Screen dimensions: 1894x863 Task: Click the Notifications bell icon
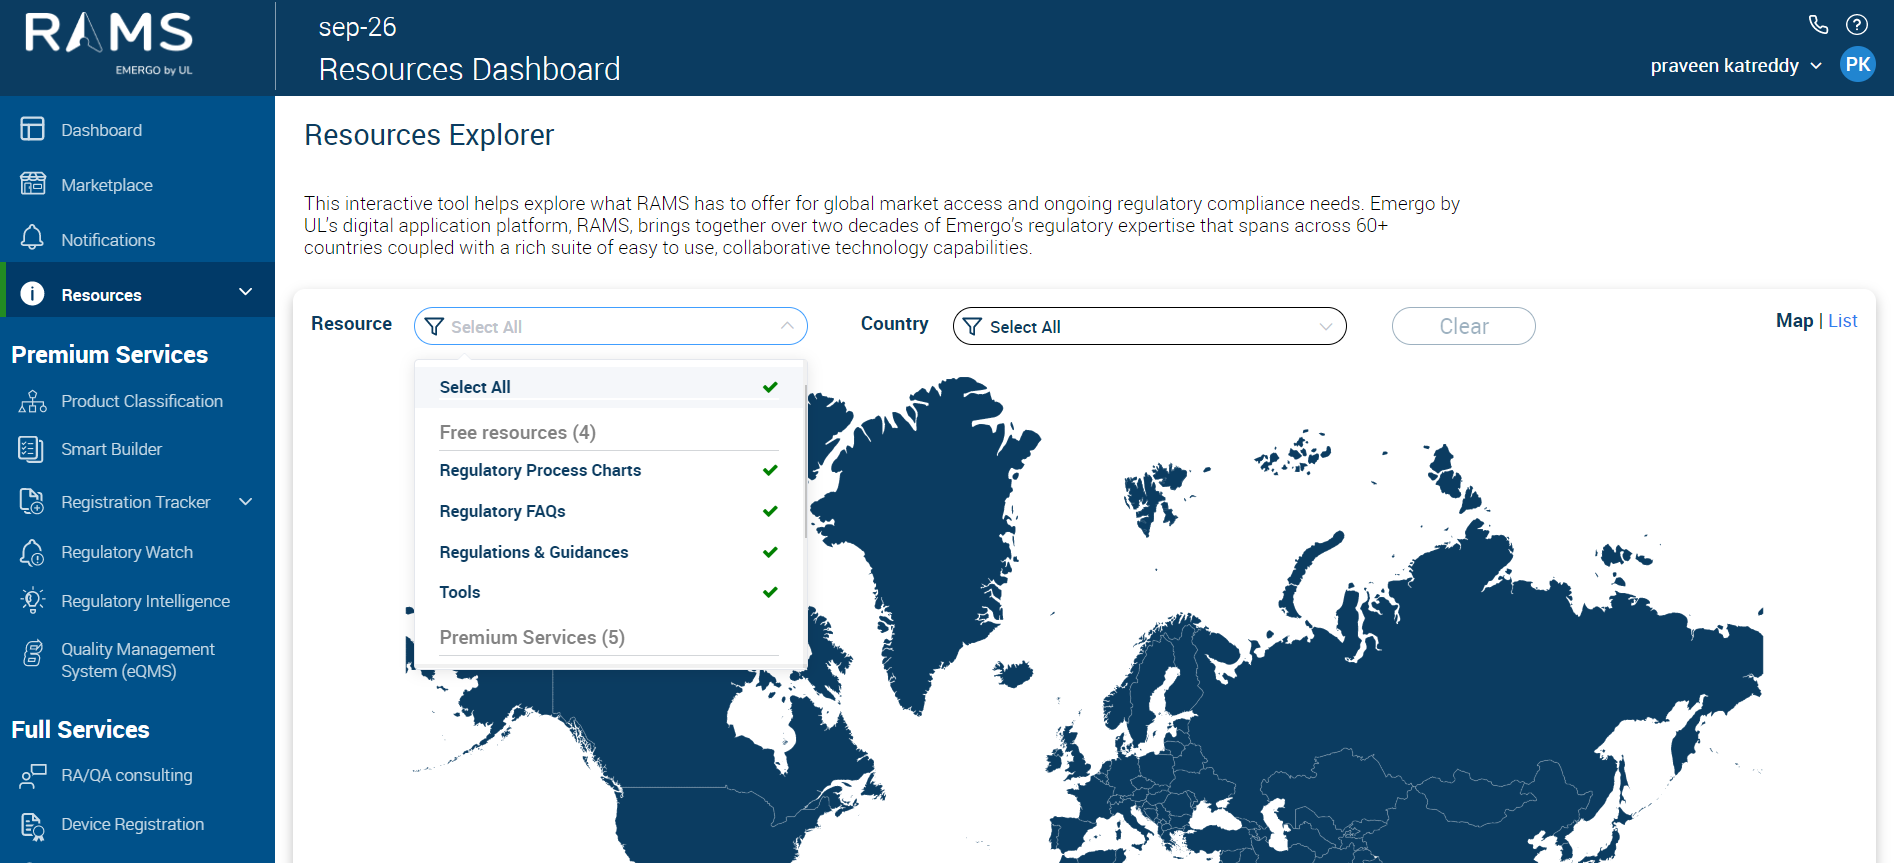tap(33, 238)
